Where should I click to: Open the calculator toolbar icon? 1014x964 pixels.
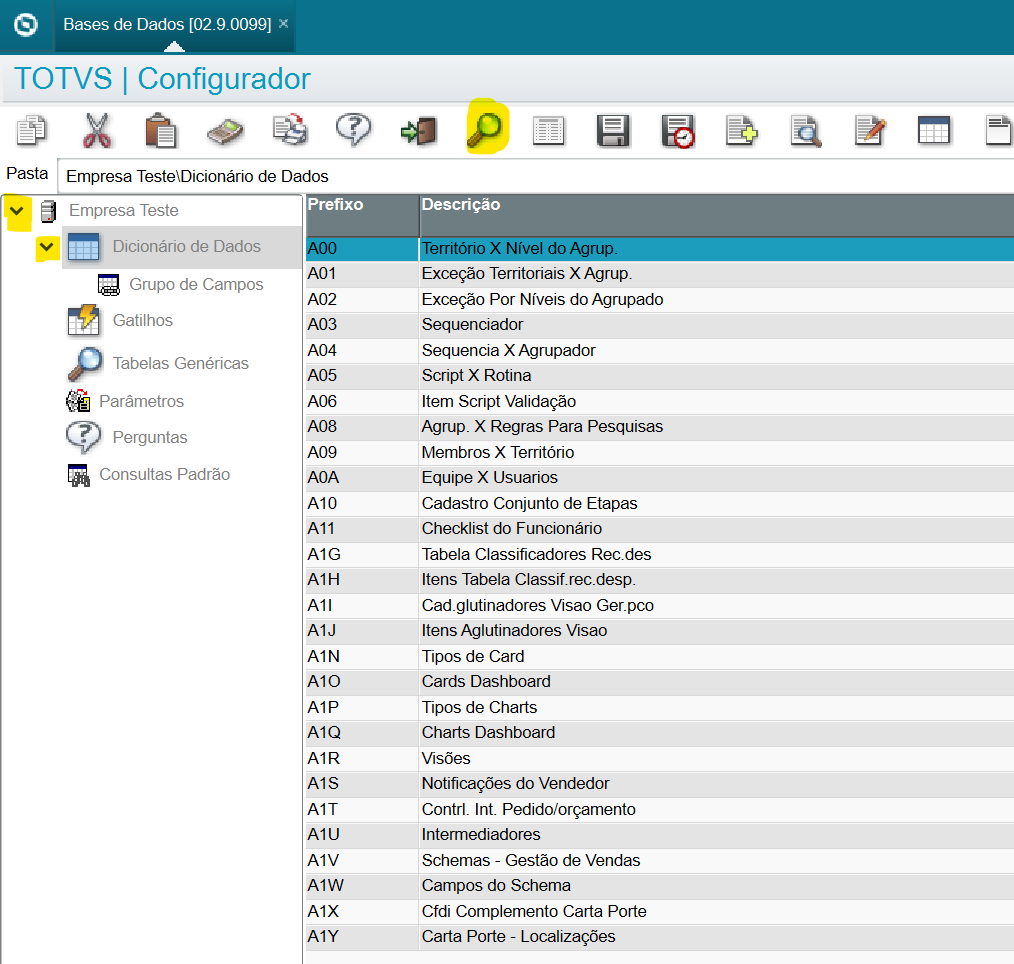coord(225,131)
